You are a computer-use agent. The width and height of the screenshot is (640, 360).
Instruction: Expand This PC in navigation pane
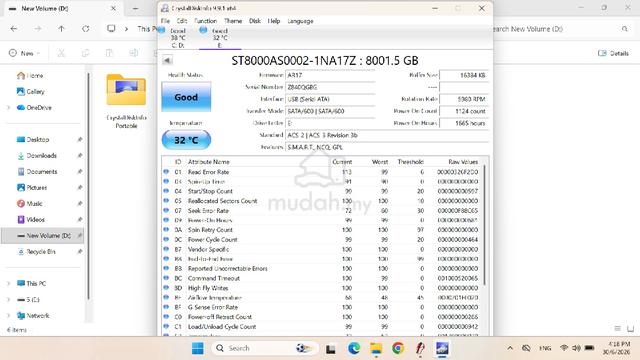tap(9, 284)
